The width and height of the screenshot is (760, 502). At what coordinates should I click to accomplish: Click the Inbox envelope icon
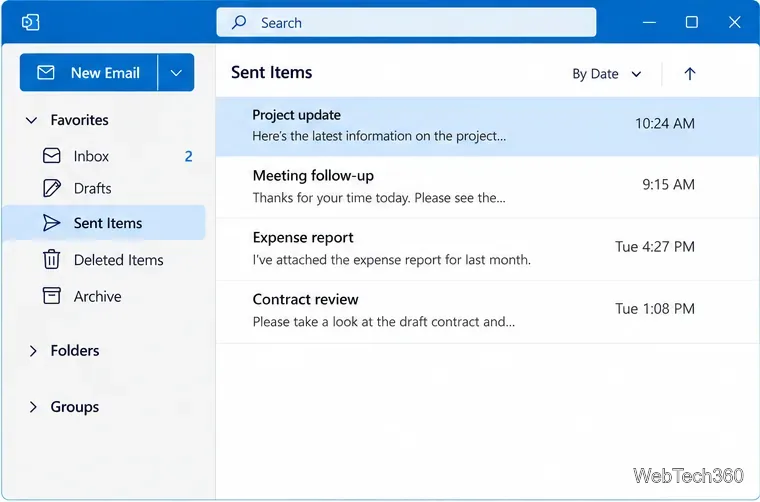coord(52,156)
